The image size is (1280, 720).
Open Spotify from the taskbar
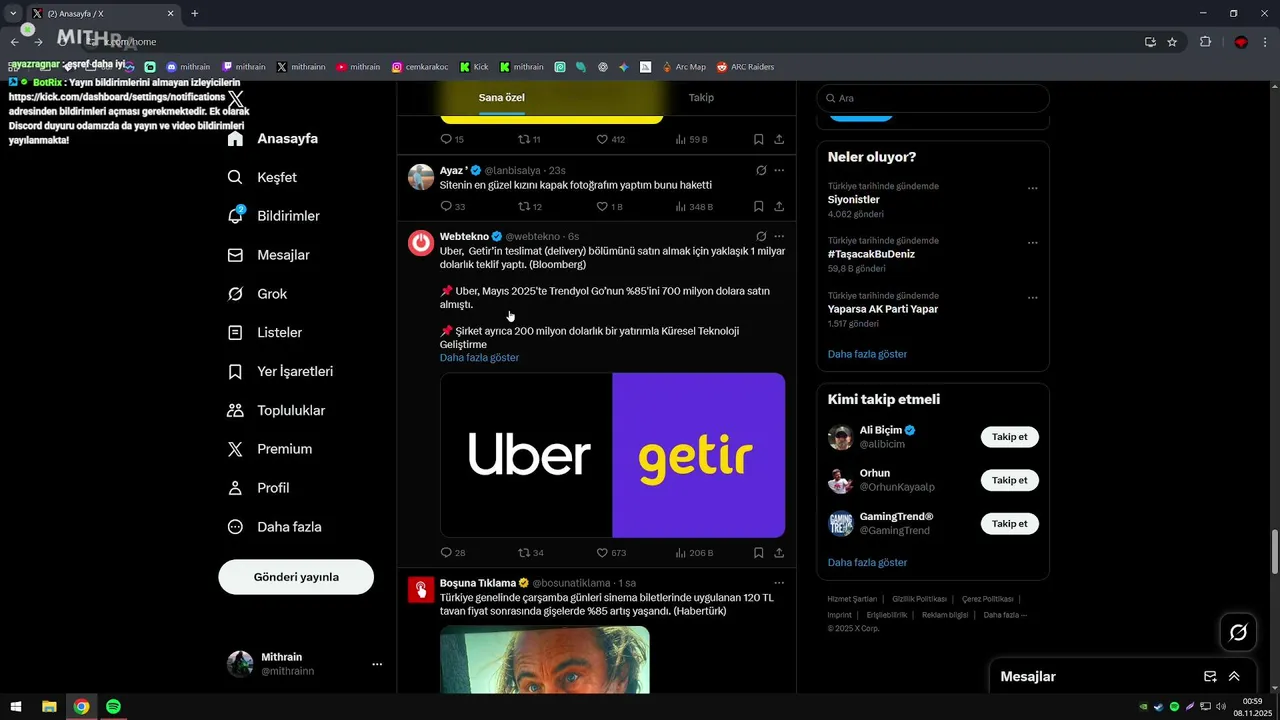(113, 707)
